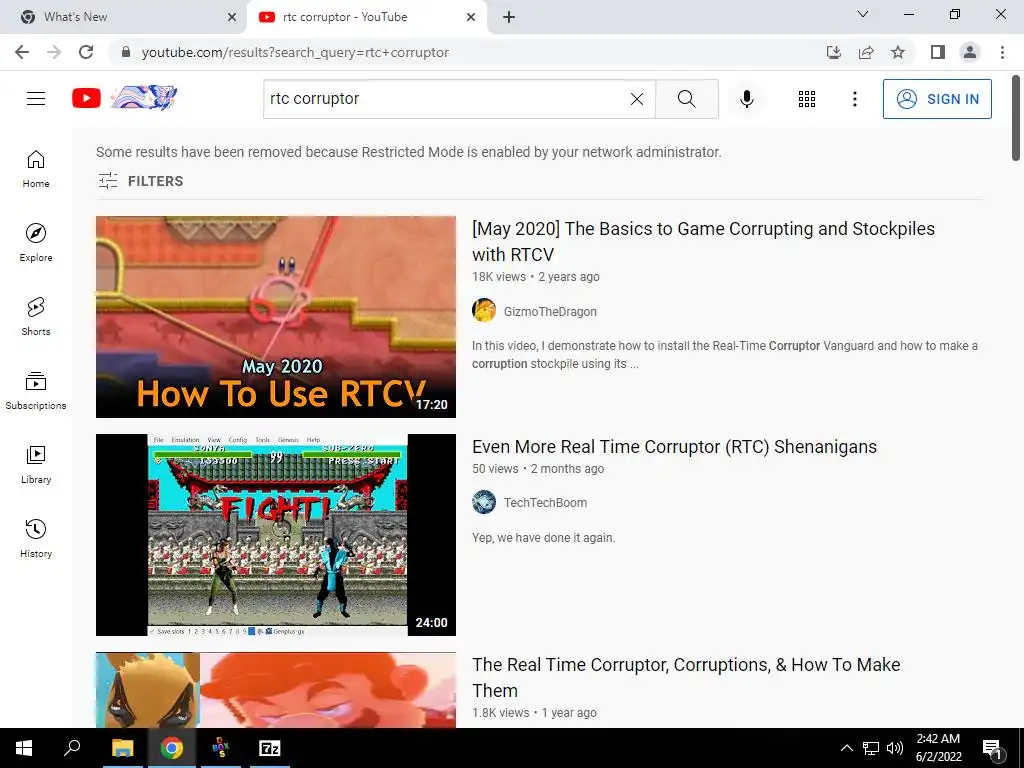
Task: Open DOSBox from the taskbar
Action: 221,748
